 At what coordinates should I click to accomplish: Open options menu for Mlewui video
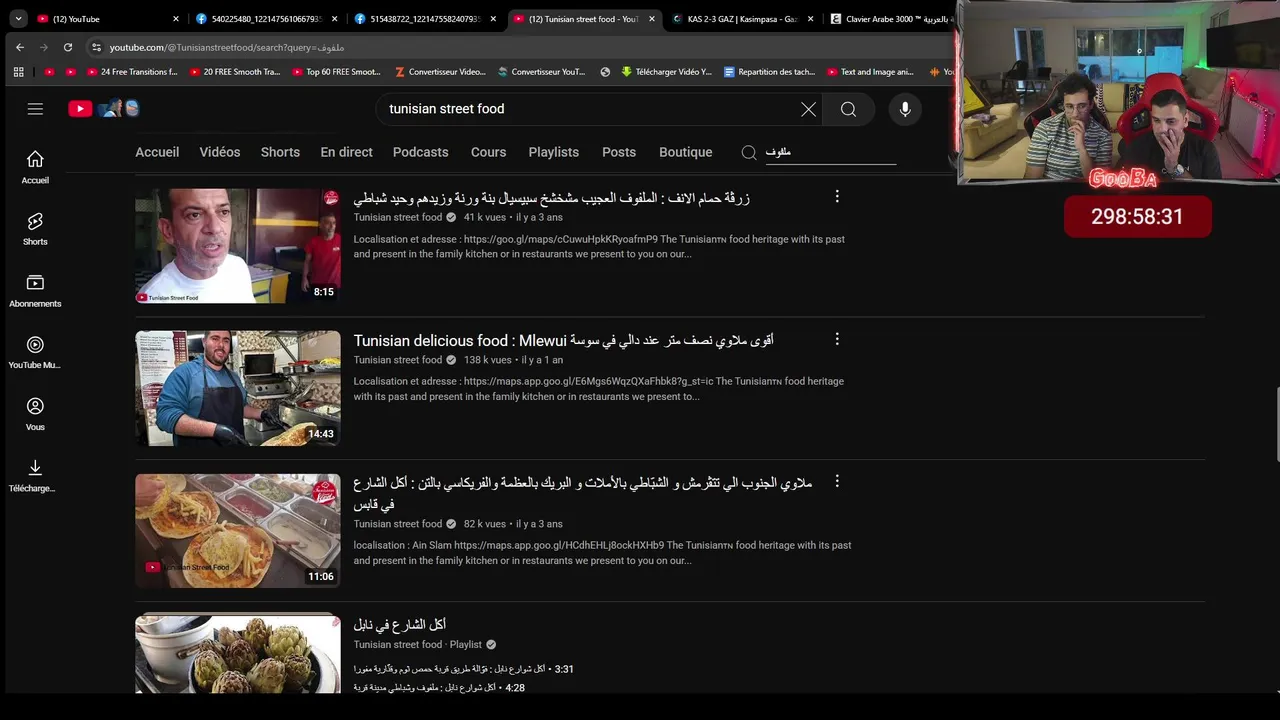tap(837, 339)
